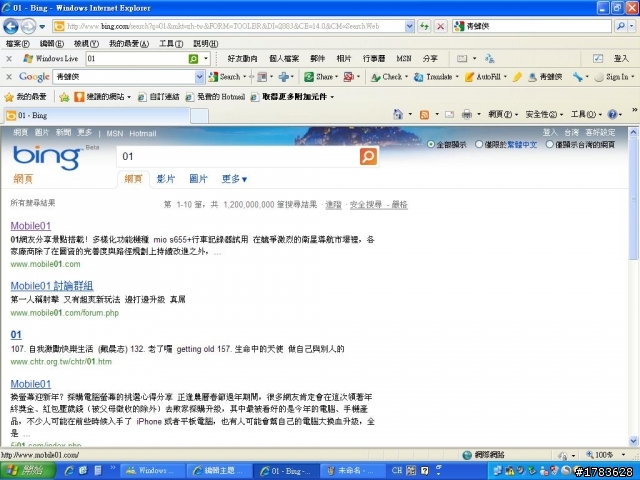Screen dimensions: 640x480
Task: Click the Home icon in command bar
Action: (398, 115)
